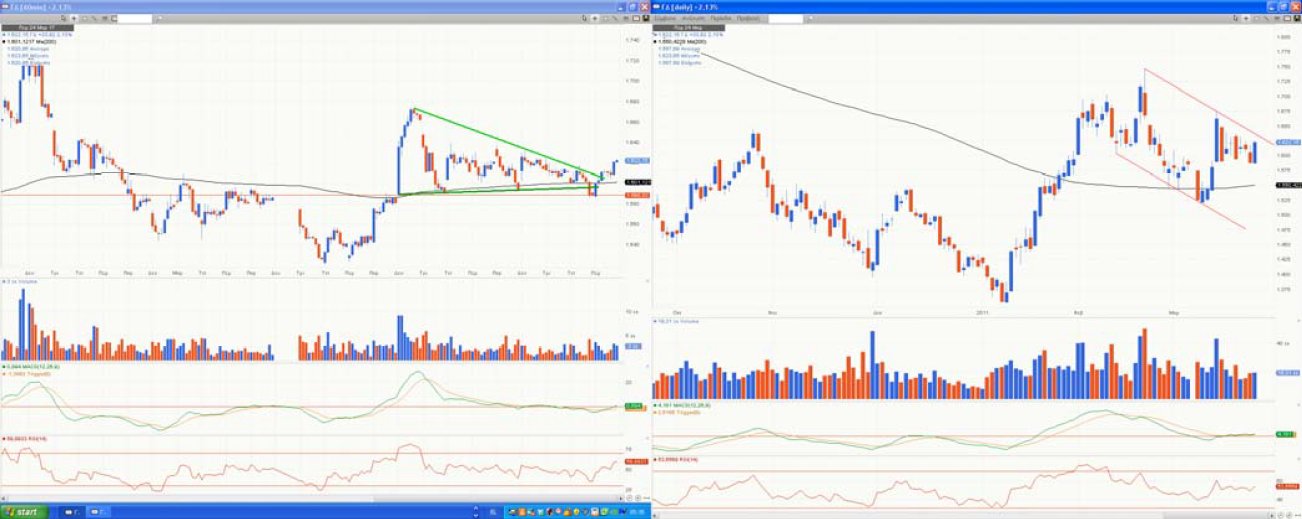Open the symbol dropdown arrow in the daily window
Screen dimensions: 1302x519
pos(807,18)
